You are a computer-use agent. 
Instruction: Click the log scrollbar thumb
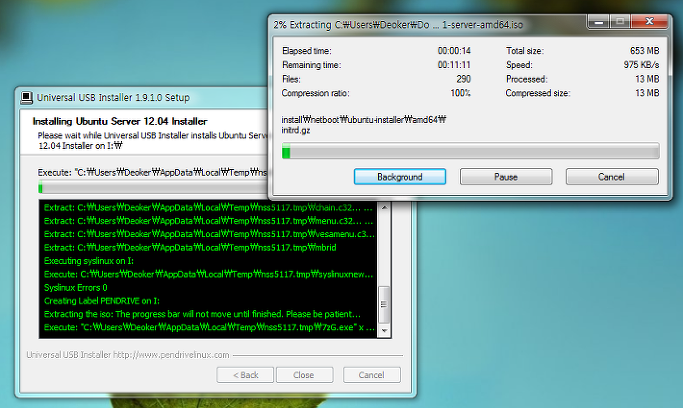(x=384, y=304)
